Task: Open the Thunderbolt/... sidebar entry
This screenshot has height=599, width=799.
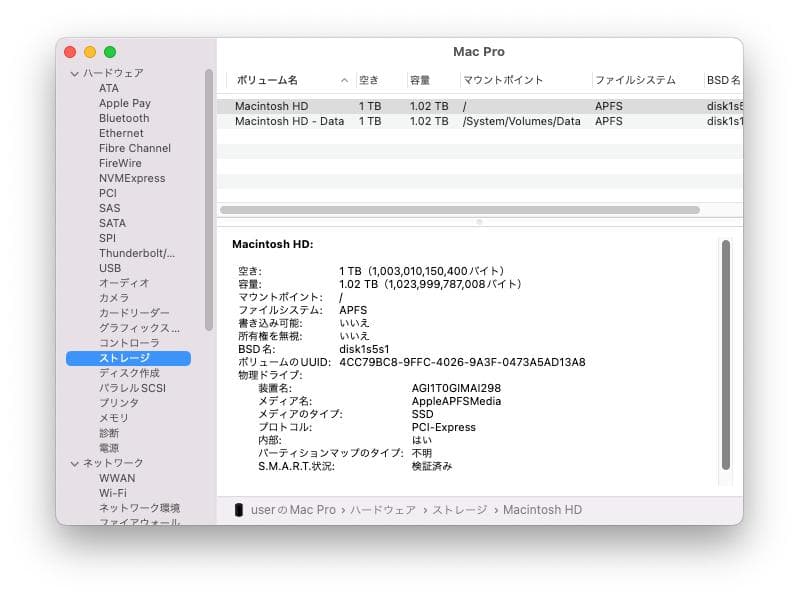Action: pos(137,253)
